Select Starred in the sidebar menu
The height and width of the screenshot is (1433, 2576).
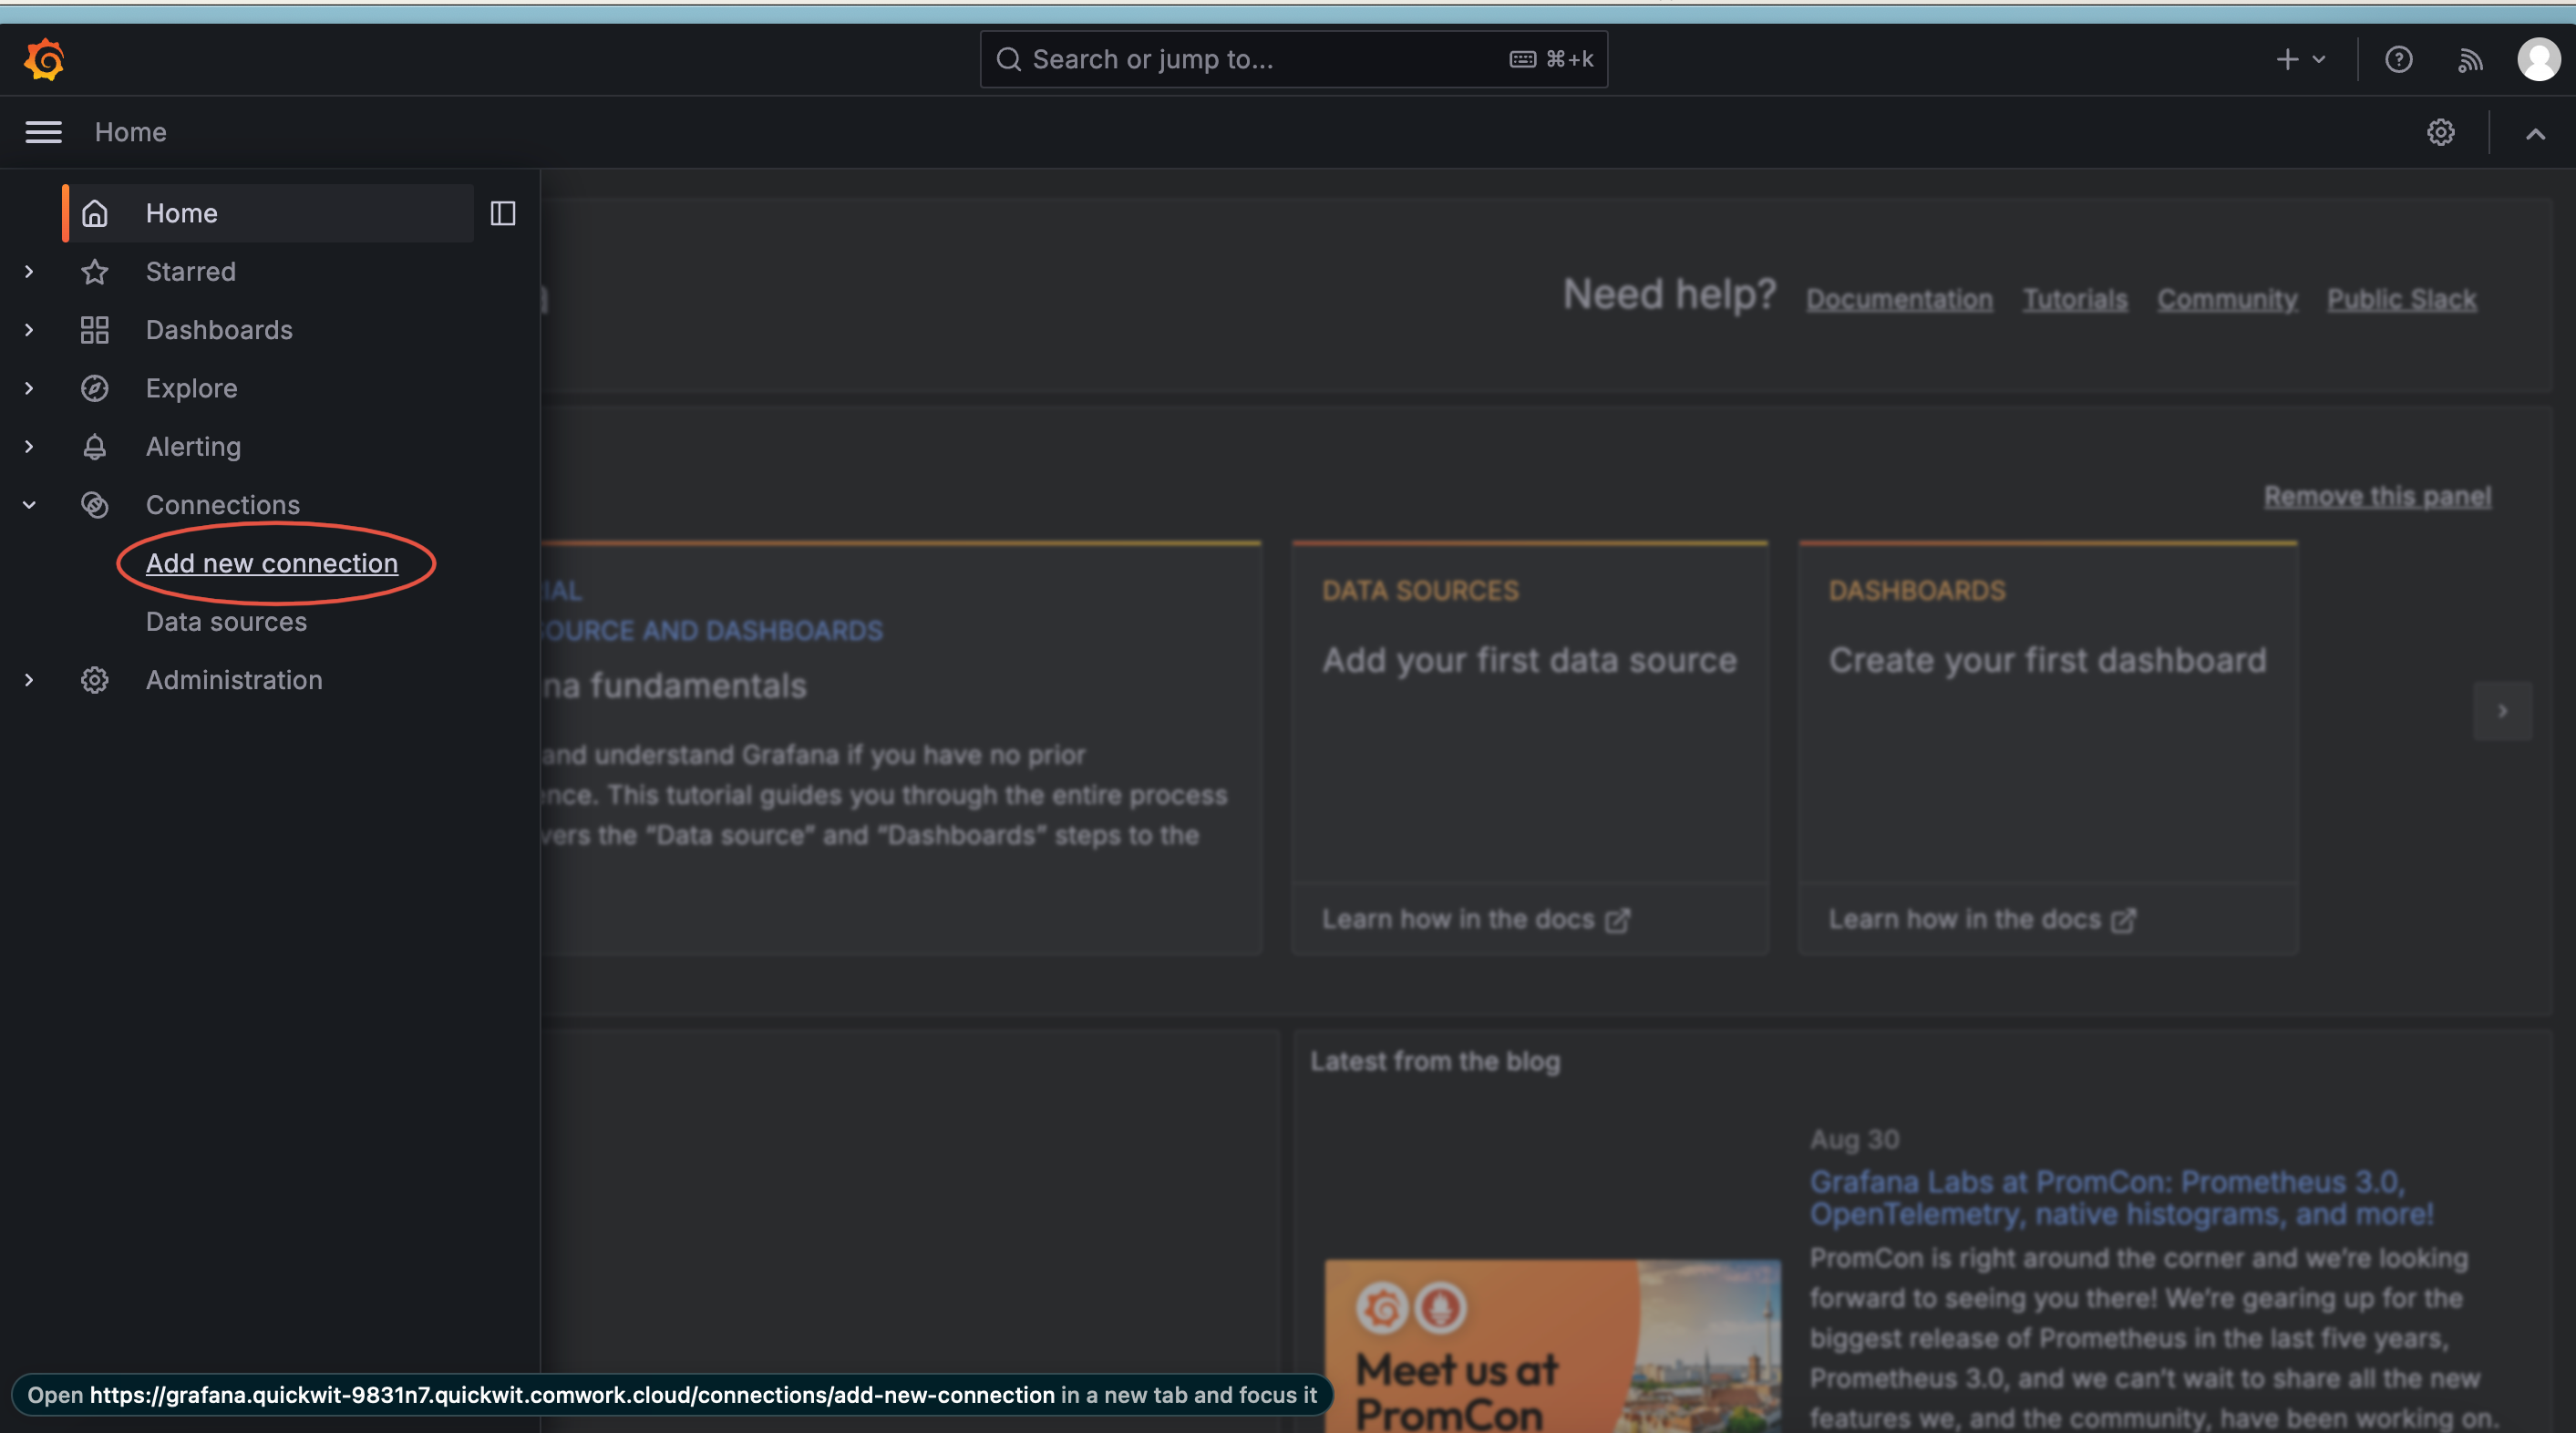click(x=190, y=272)
